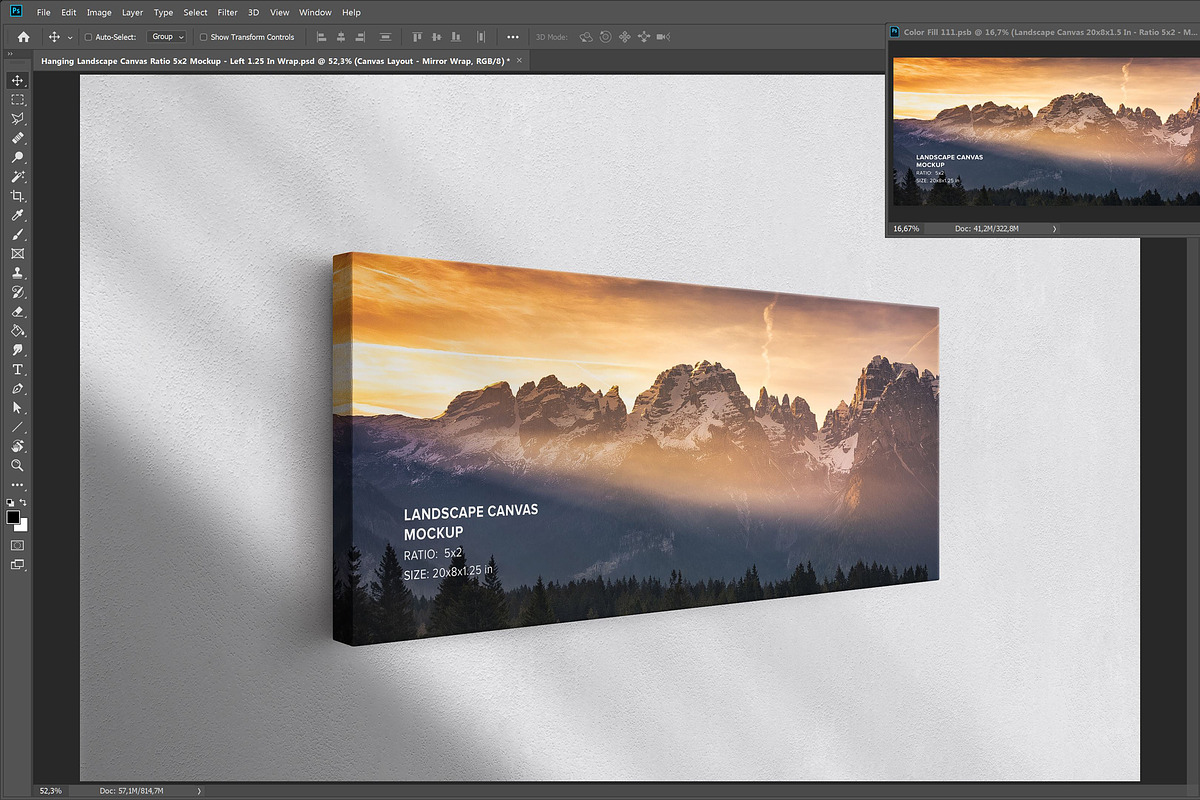Open the Layer menu
This screenshot has height=800, width=1200.
click(132, 13)
